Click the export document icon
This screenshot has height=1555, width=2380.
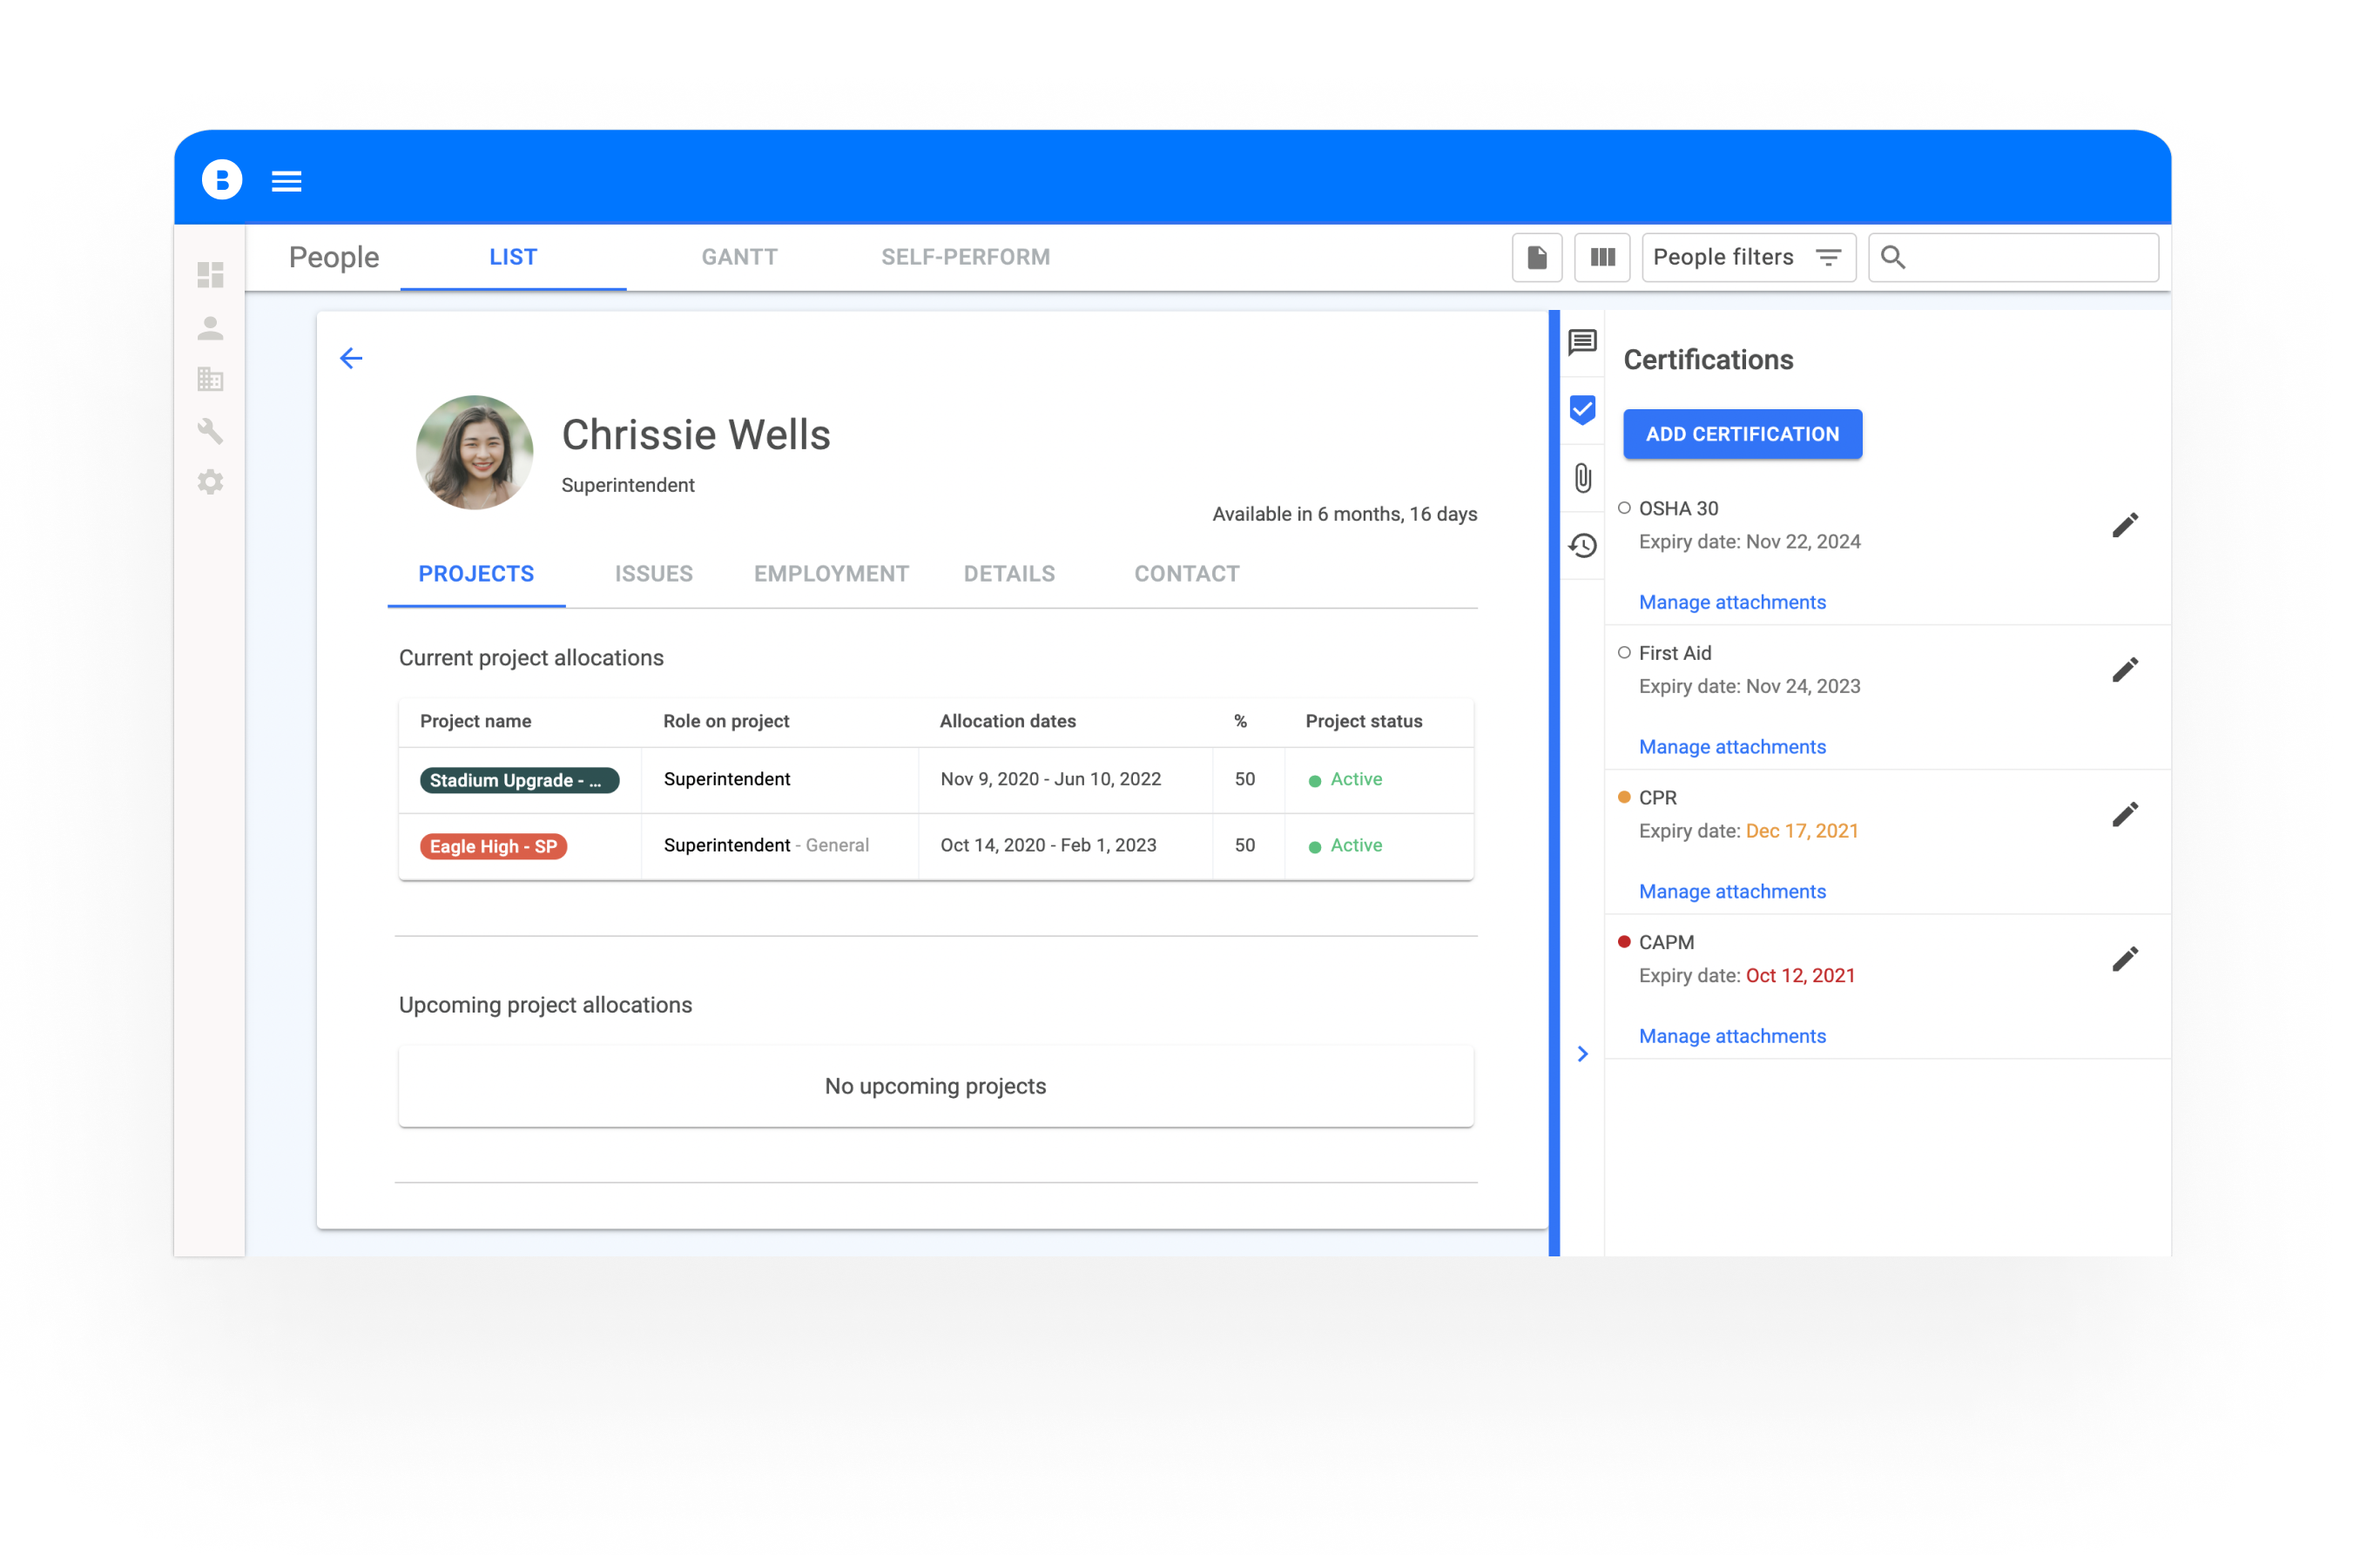click(x=1537, y=258)
